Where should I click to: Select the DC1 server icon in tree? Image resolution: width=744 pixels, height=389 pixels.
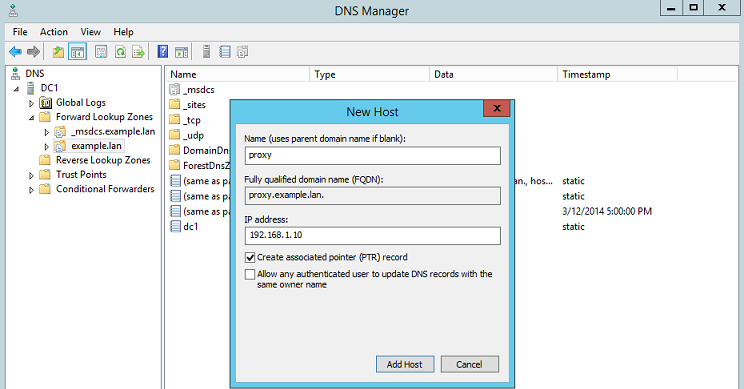(31, 88)
